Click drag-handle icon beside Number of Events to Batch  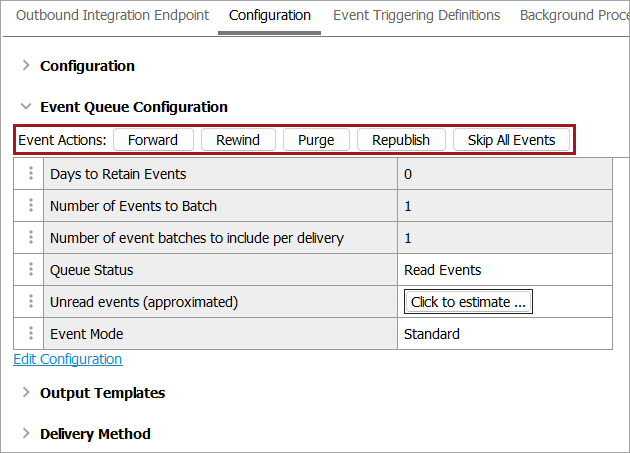(30, 206)
